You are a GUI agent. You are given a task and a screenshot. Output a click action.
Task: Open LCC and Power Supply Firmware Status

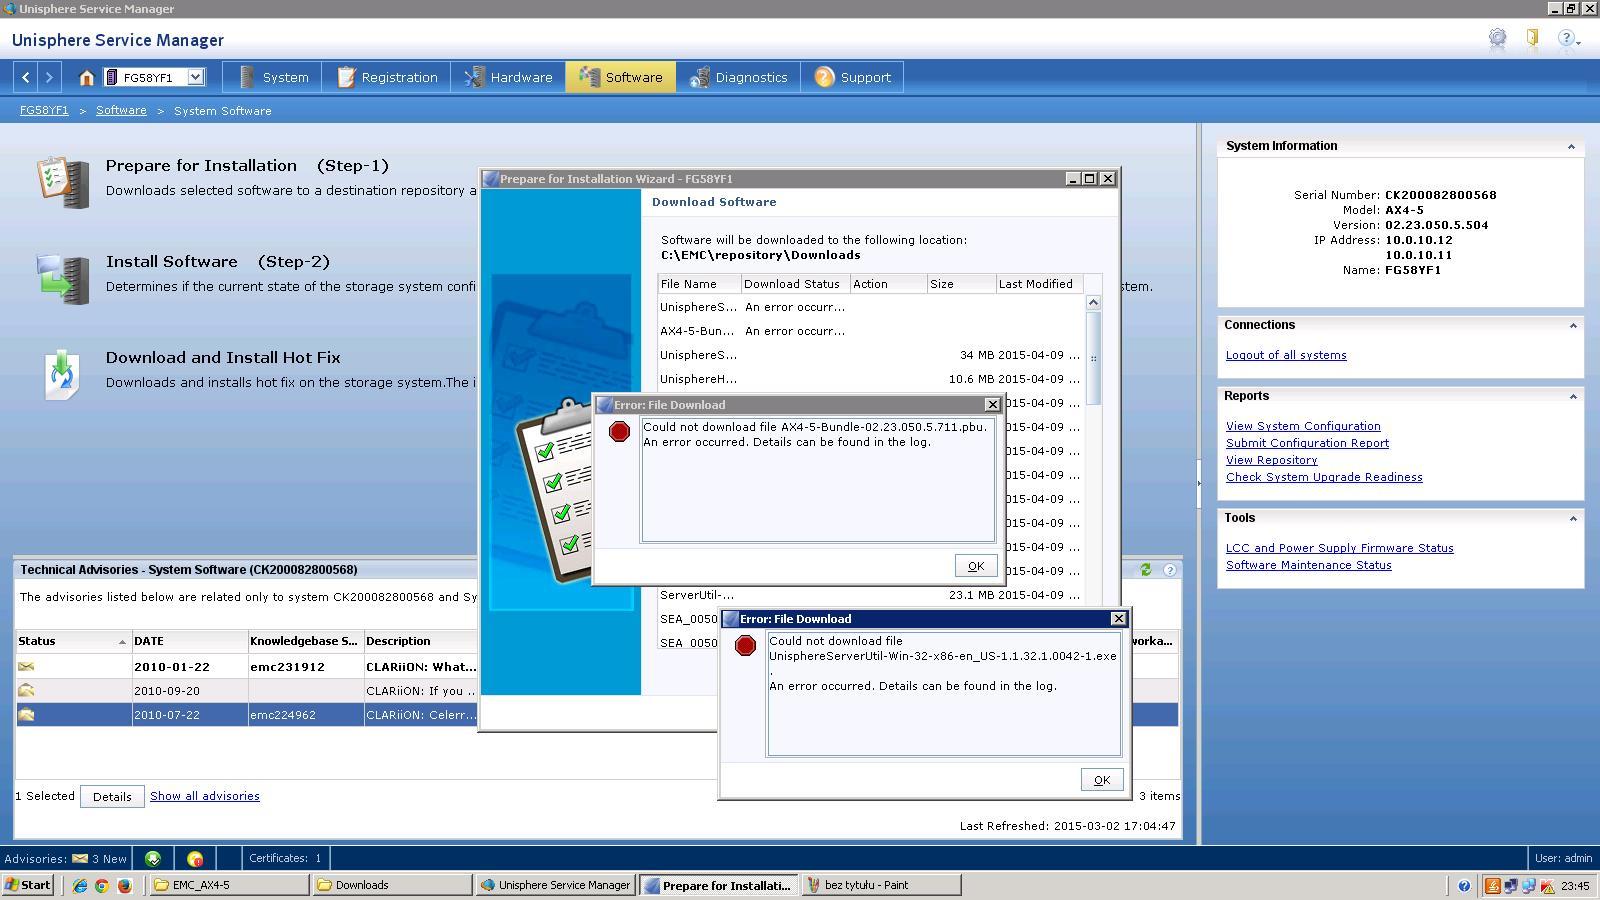click(1340, 548)
